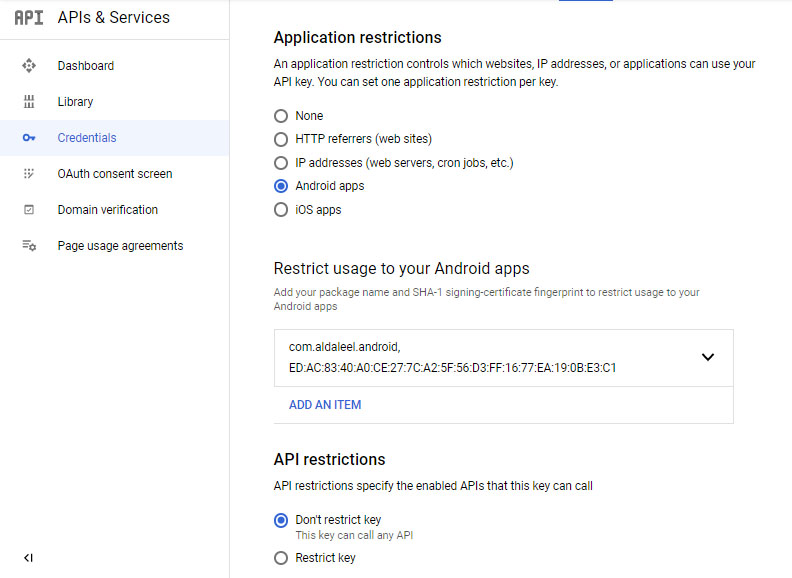This screenshot has height=578, width=792.
Task: Choose the Restrict key option
Action: point(281,558)
